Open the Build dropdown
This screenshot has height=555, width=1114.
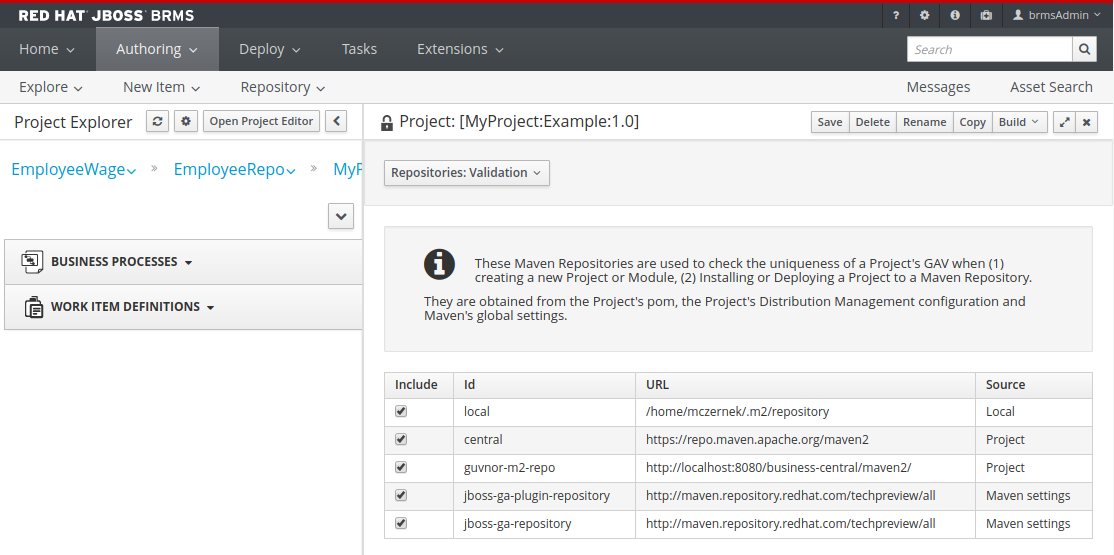coord(1019,122)
